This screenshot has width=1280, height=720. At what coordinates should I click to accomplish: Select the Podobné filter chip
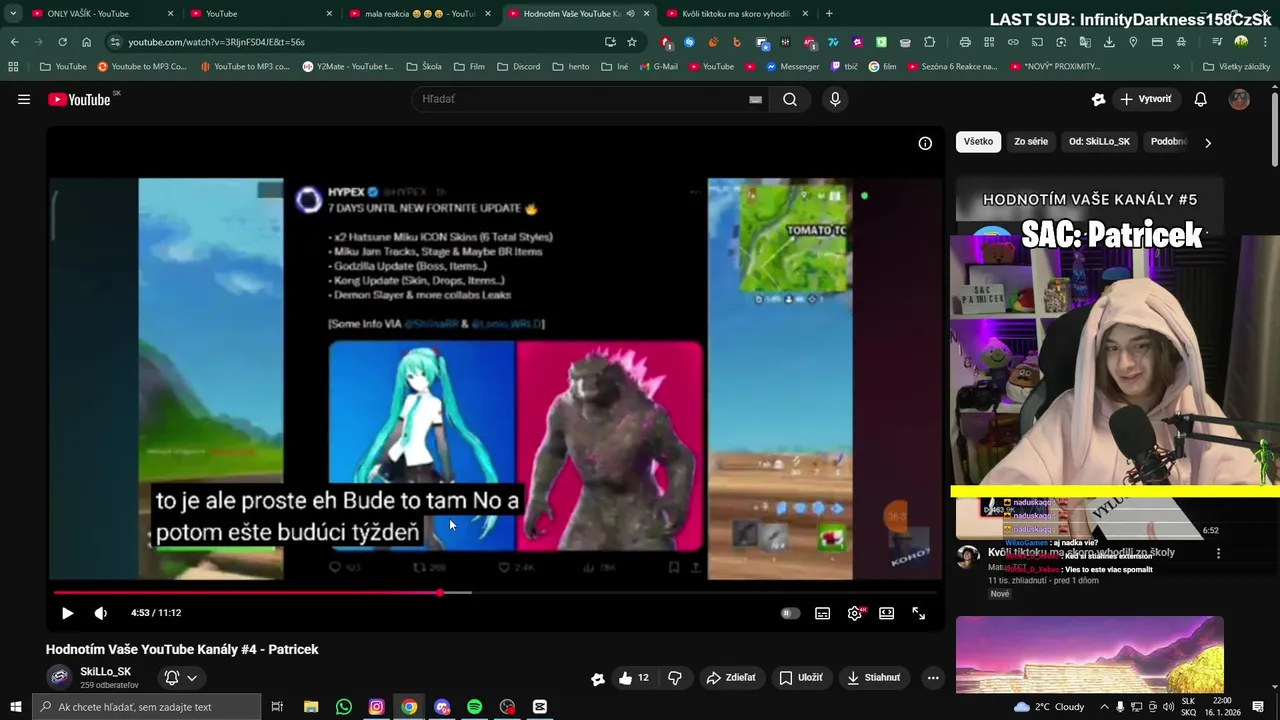pyautogui.click(x=1168, y=142)
